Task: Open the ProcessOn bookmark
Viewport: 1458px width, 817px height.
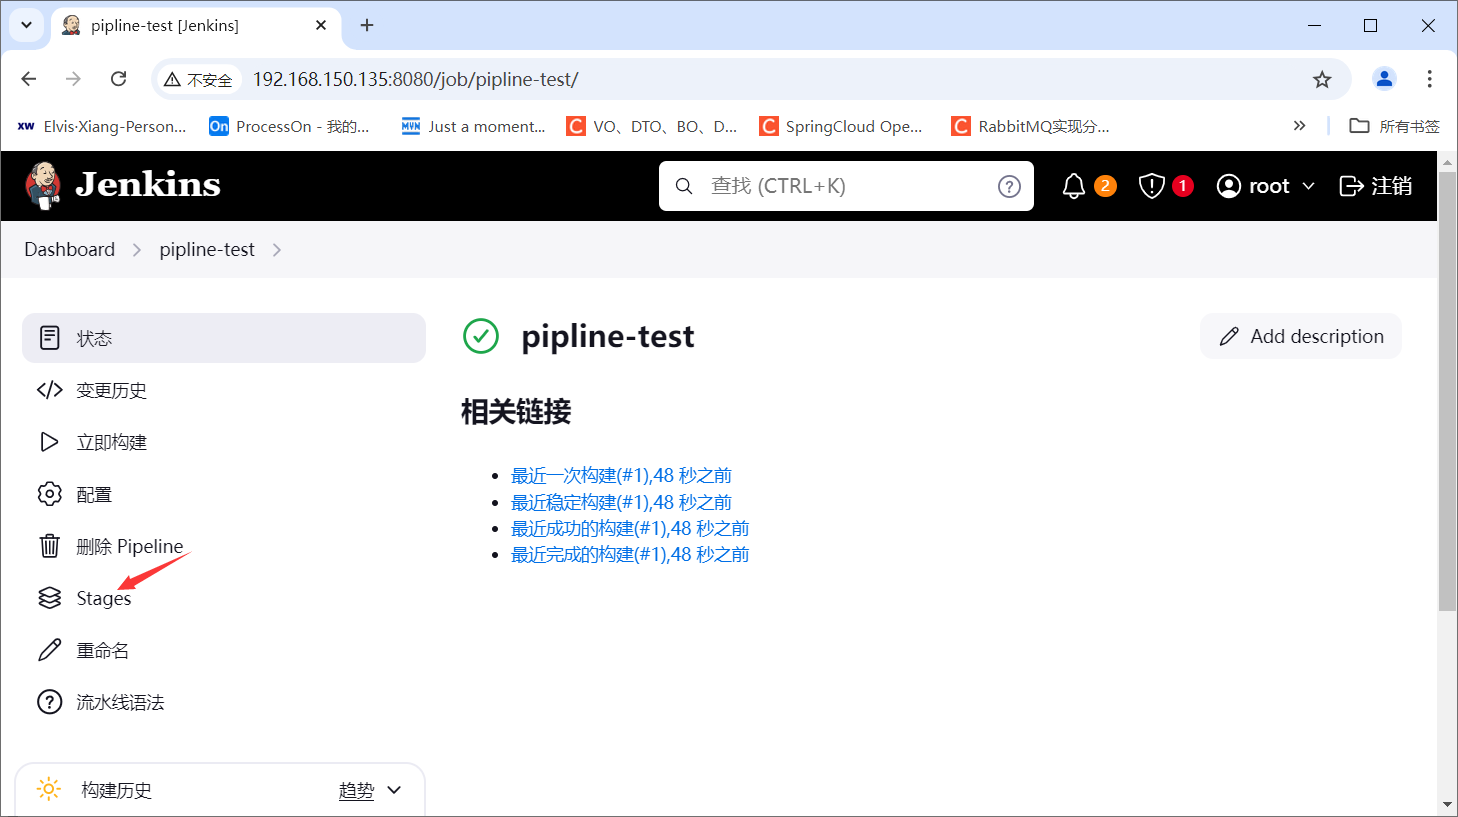Action: coord(290,126)
